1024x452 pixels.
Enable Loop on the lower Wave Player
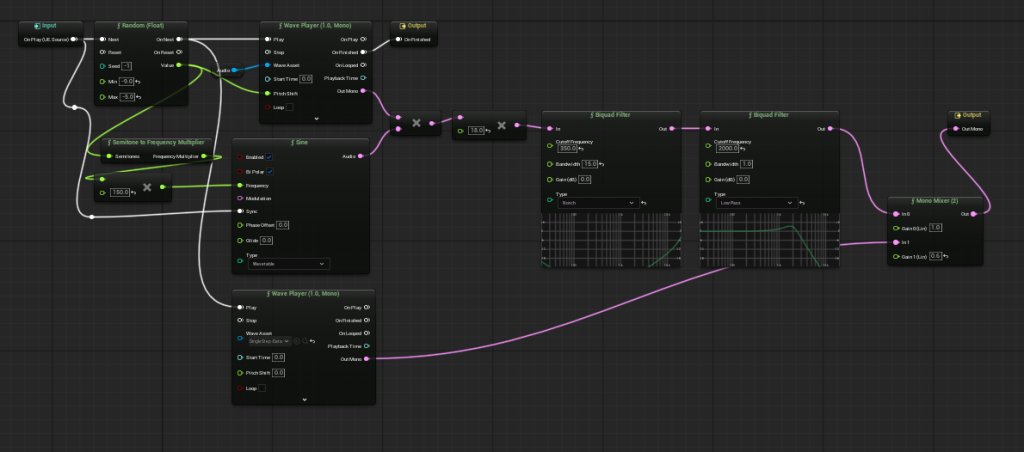click(x=262, y=388)
